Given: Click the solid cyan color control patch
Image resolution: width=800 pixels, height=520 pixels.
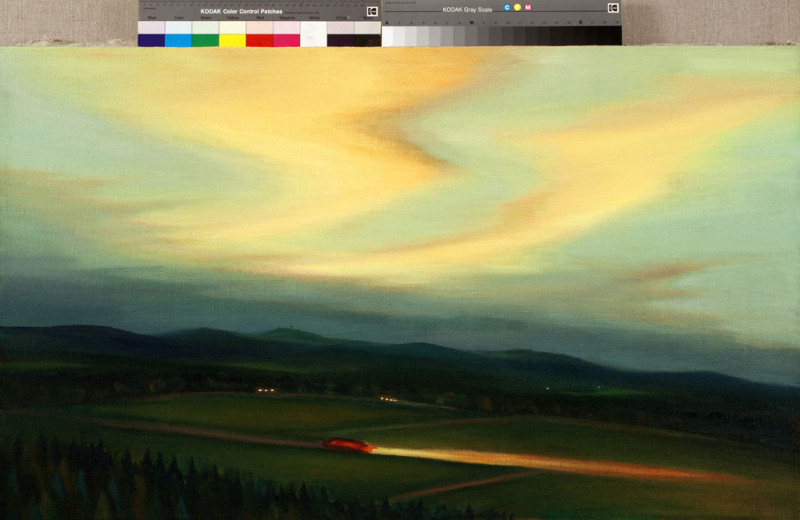Looking at the screenshot, I should click(x=178, y=40).
